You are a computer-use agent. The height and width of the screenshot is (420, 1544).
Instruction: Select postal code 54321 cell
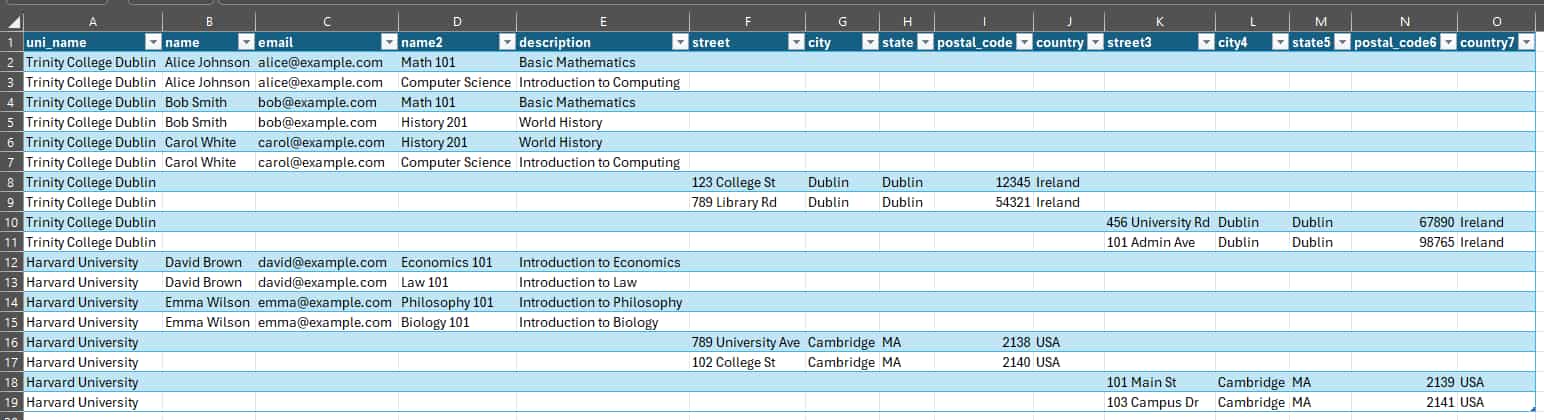983,202
